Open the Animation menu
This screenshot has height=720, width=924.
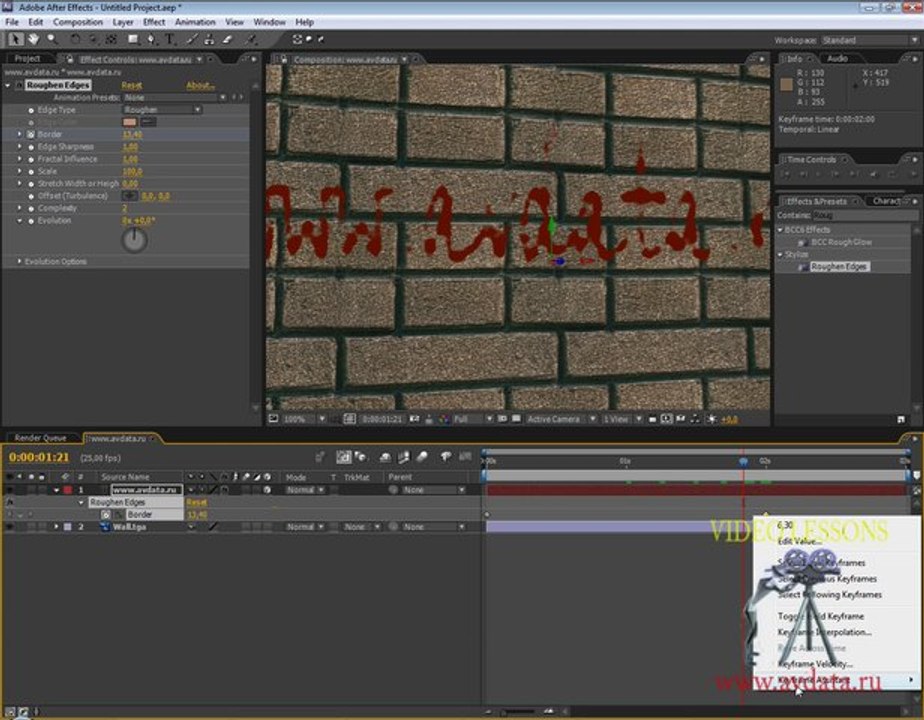pyautogui.click(x=195, y=22)
